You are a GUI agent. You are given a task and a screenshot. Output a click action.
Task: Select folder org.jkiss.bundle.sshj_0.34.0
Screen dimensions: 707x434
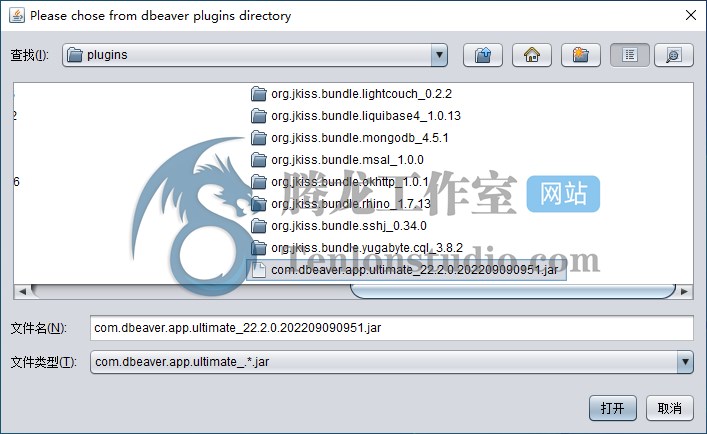[339, 226]
